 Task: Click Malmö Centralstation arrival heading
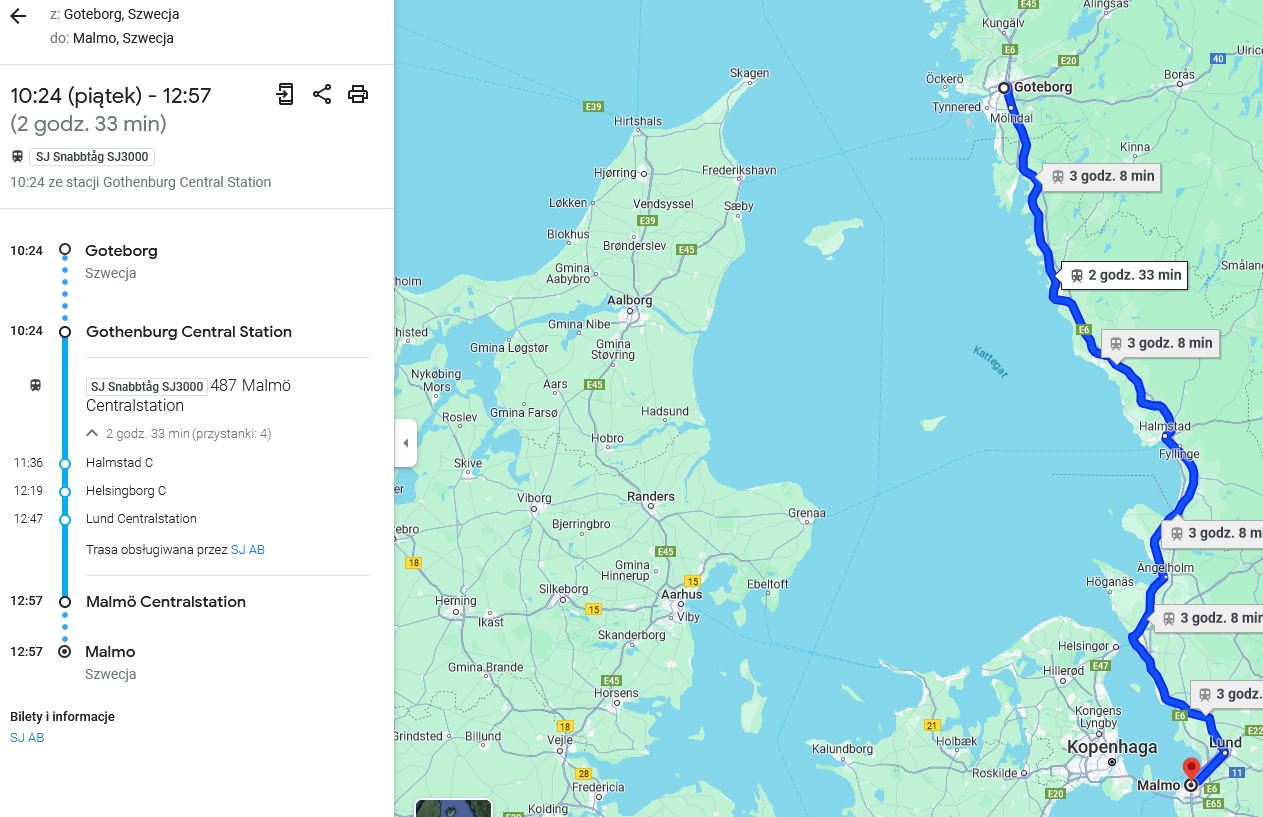[166, 602]
